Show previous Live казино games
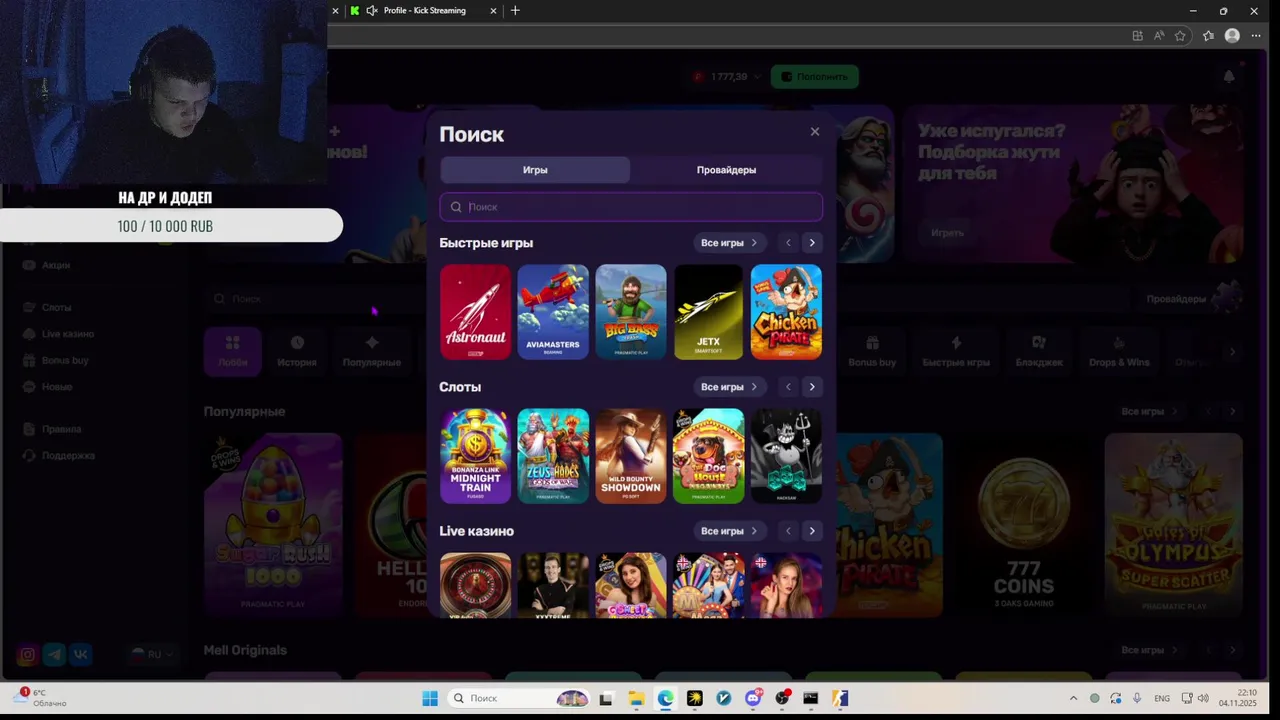This screenshot has width=1280, height=720. pyautogui.click(x=788, y=531)
